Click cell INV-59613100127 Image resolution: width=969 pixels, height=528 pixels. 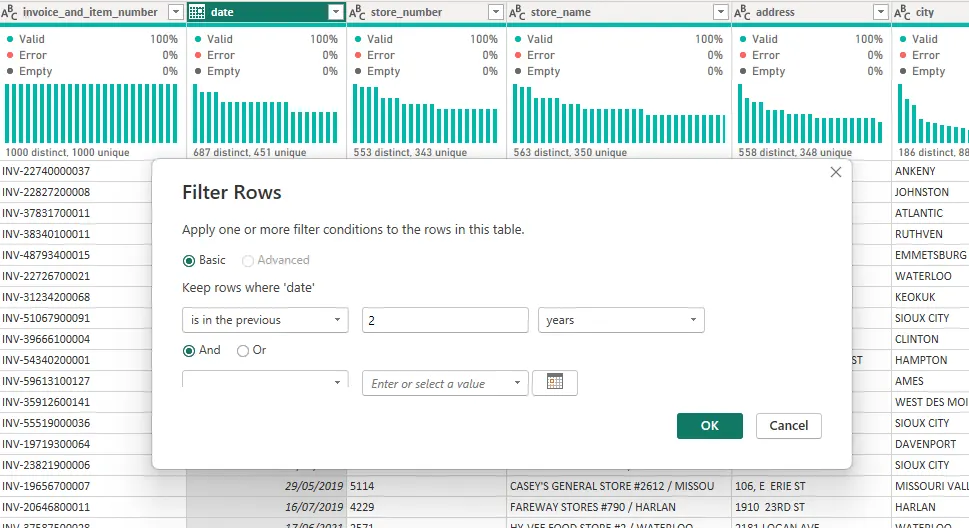coord(76,381)
